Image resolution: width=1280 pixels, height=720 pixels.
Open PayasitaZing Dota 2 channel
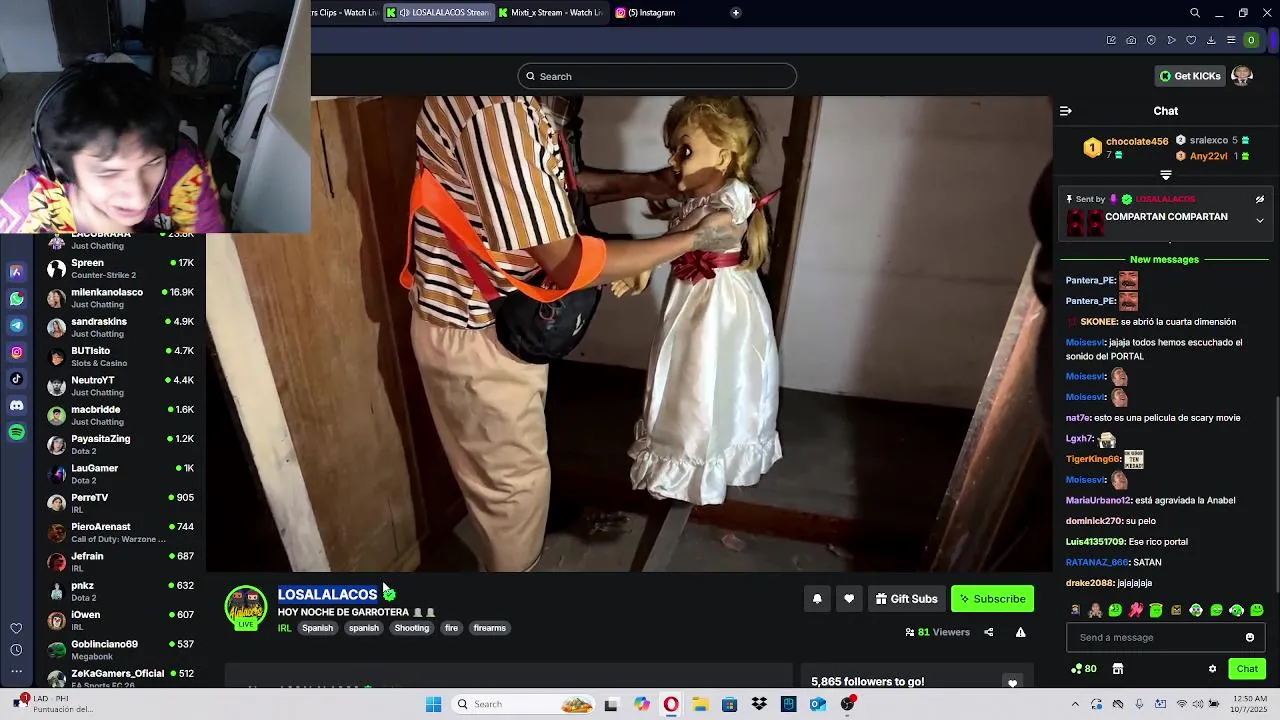(120, 445)
